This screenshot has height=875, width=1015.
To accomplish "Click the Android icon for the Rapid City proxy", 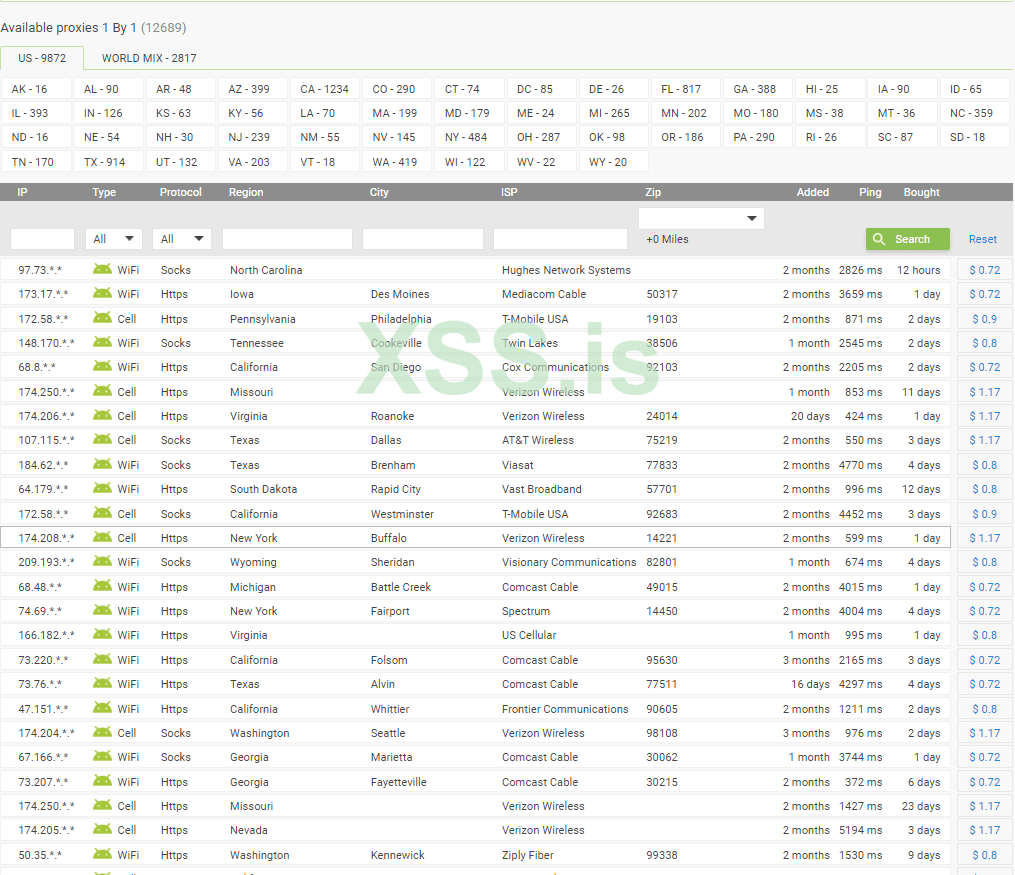I will pyautogui.click(x=102, y=489).
